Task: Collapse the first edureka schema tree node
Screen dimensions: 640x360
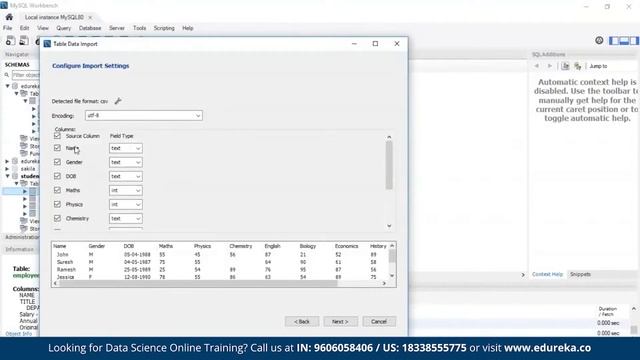Action: click(7, 86)
